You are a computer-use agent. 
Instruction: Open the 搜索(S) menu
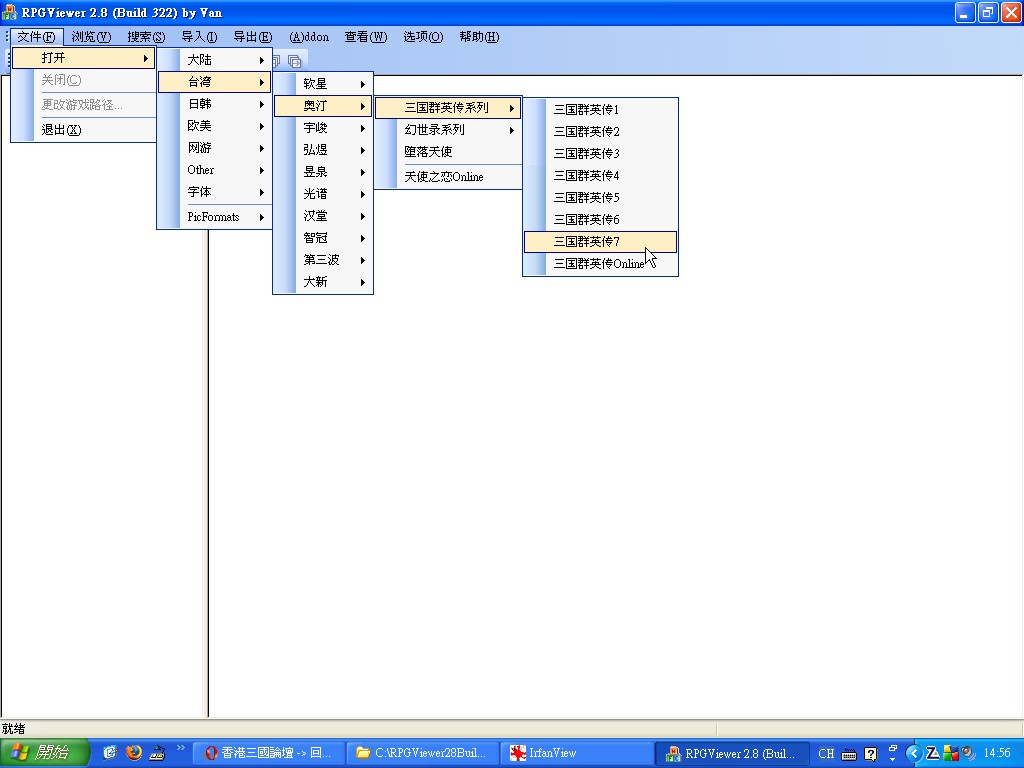click(x=146, y=37)
